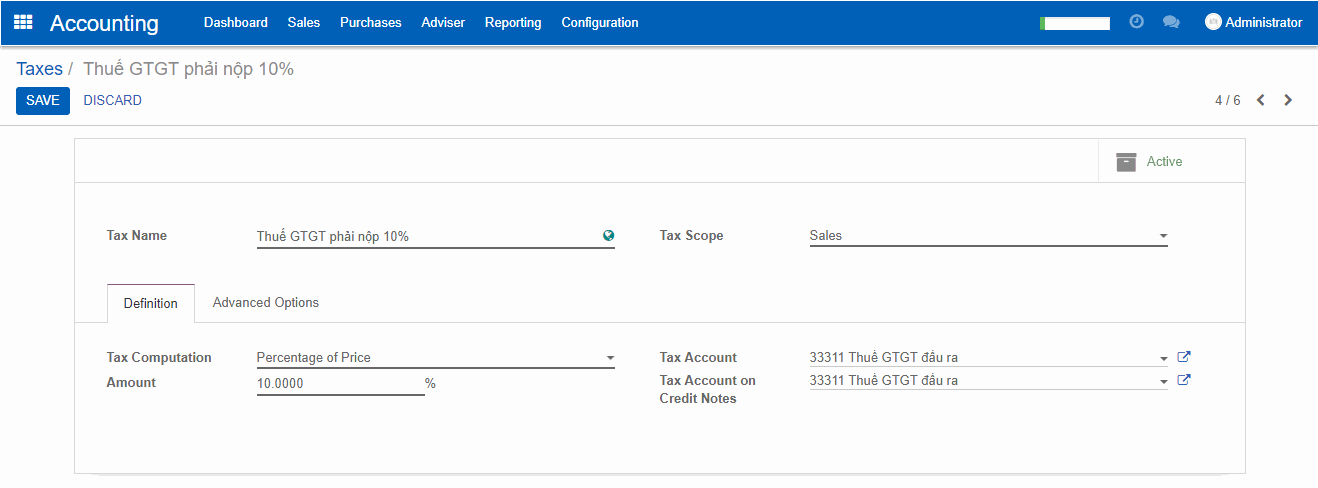Click the SAVE button
1318x488 pixels.
[x=43, y=100]
